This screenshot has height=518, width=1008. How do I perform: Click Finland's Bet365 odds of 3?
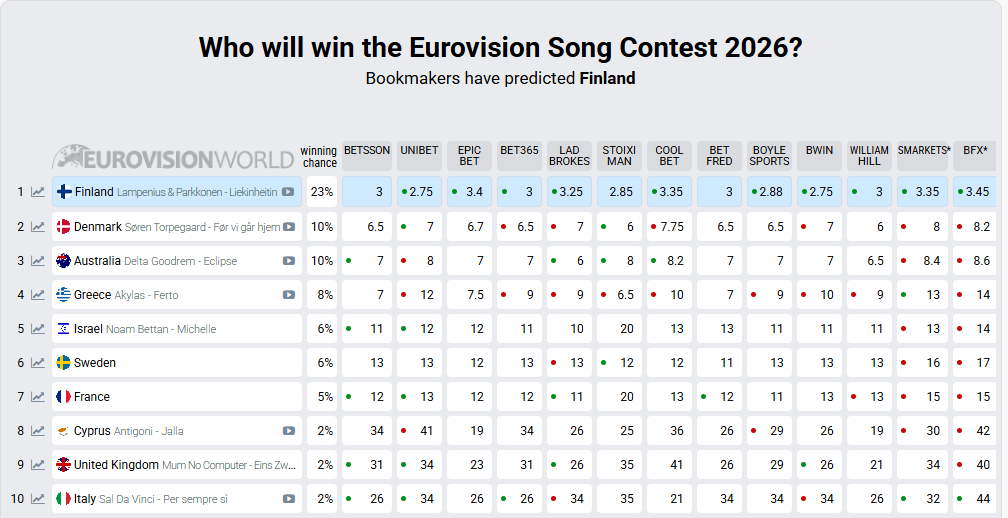click(x=519, y=192)
